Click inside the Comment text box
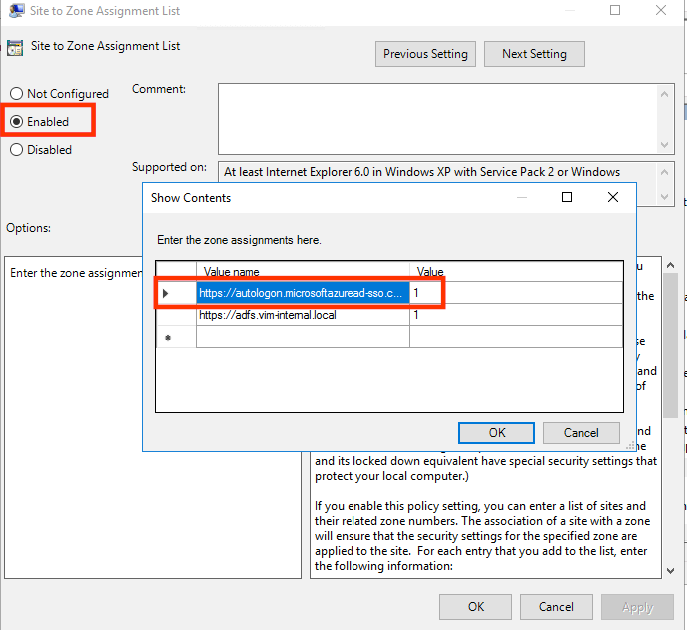687x630 pixels. (x=437, y=118)
